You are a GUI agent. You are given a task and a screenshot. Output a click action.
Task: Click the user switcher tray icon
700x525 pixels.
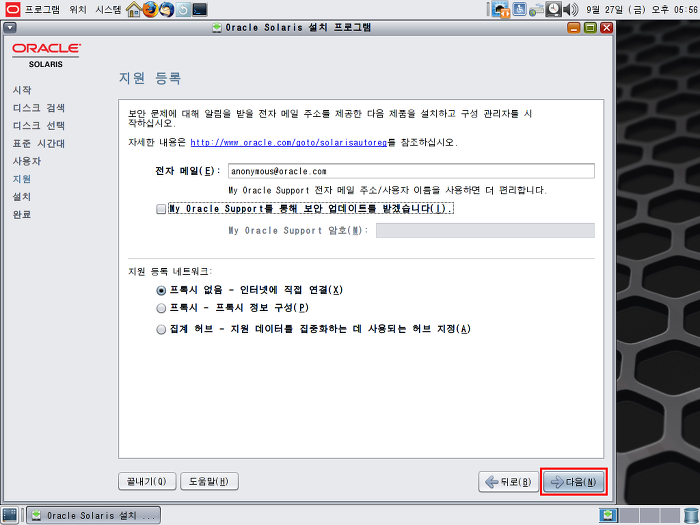[500, 9]
